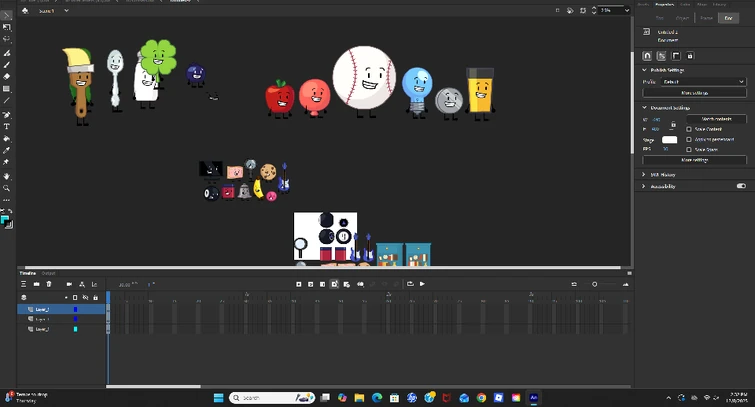This screenshot has width=755, height=407.
Task: Select the Paint Bucket tool
Action: tap(7, 139)
